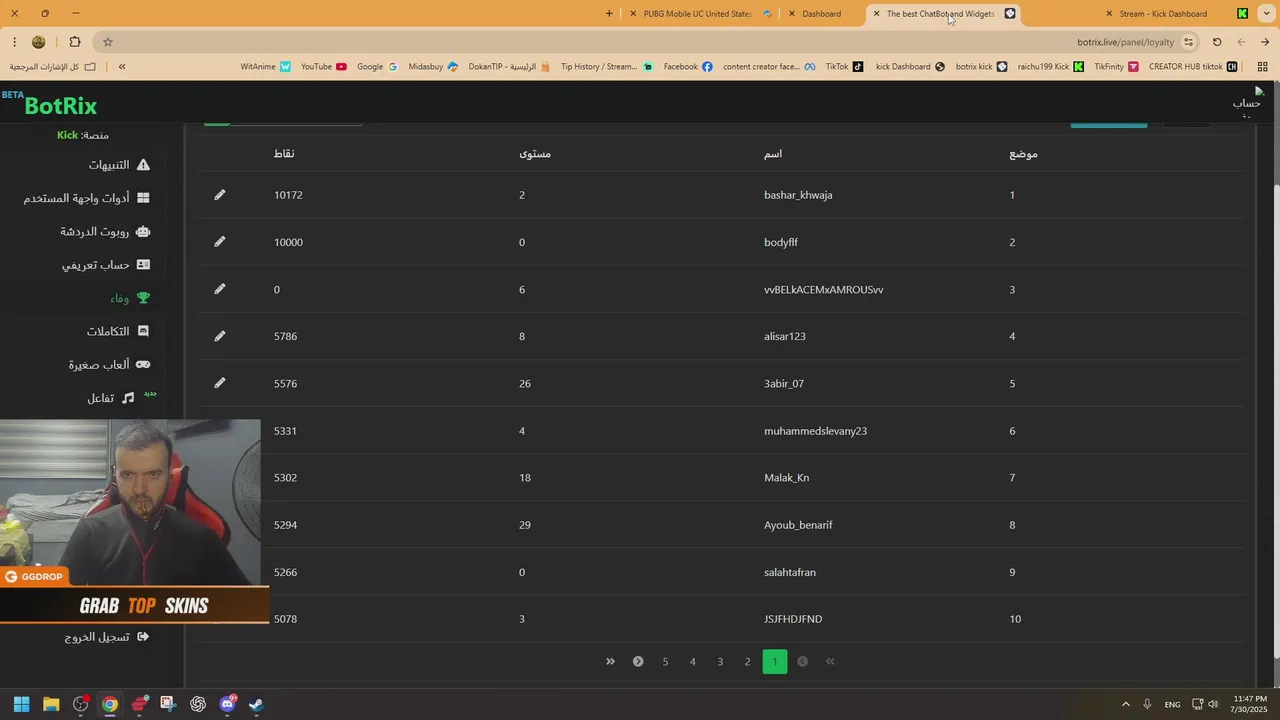
Task: Open YouTube bookmark
Action: 323,67
